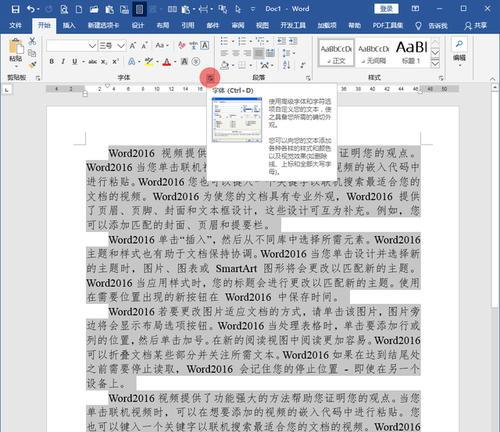Open the Paragraph settings dialog launcher
This screenshot has width=500, height=432.
coord(308,78)
